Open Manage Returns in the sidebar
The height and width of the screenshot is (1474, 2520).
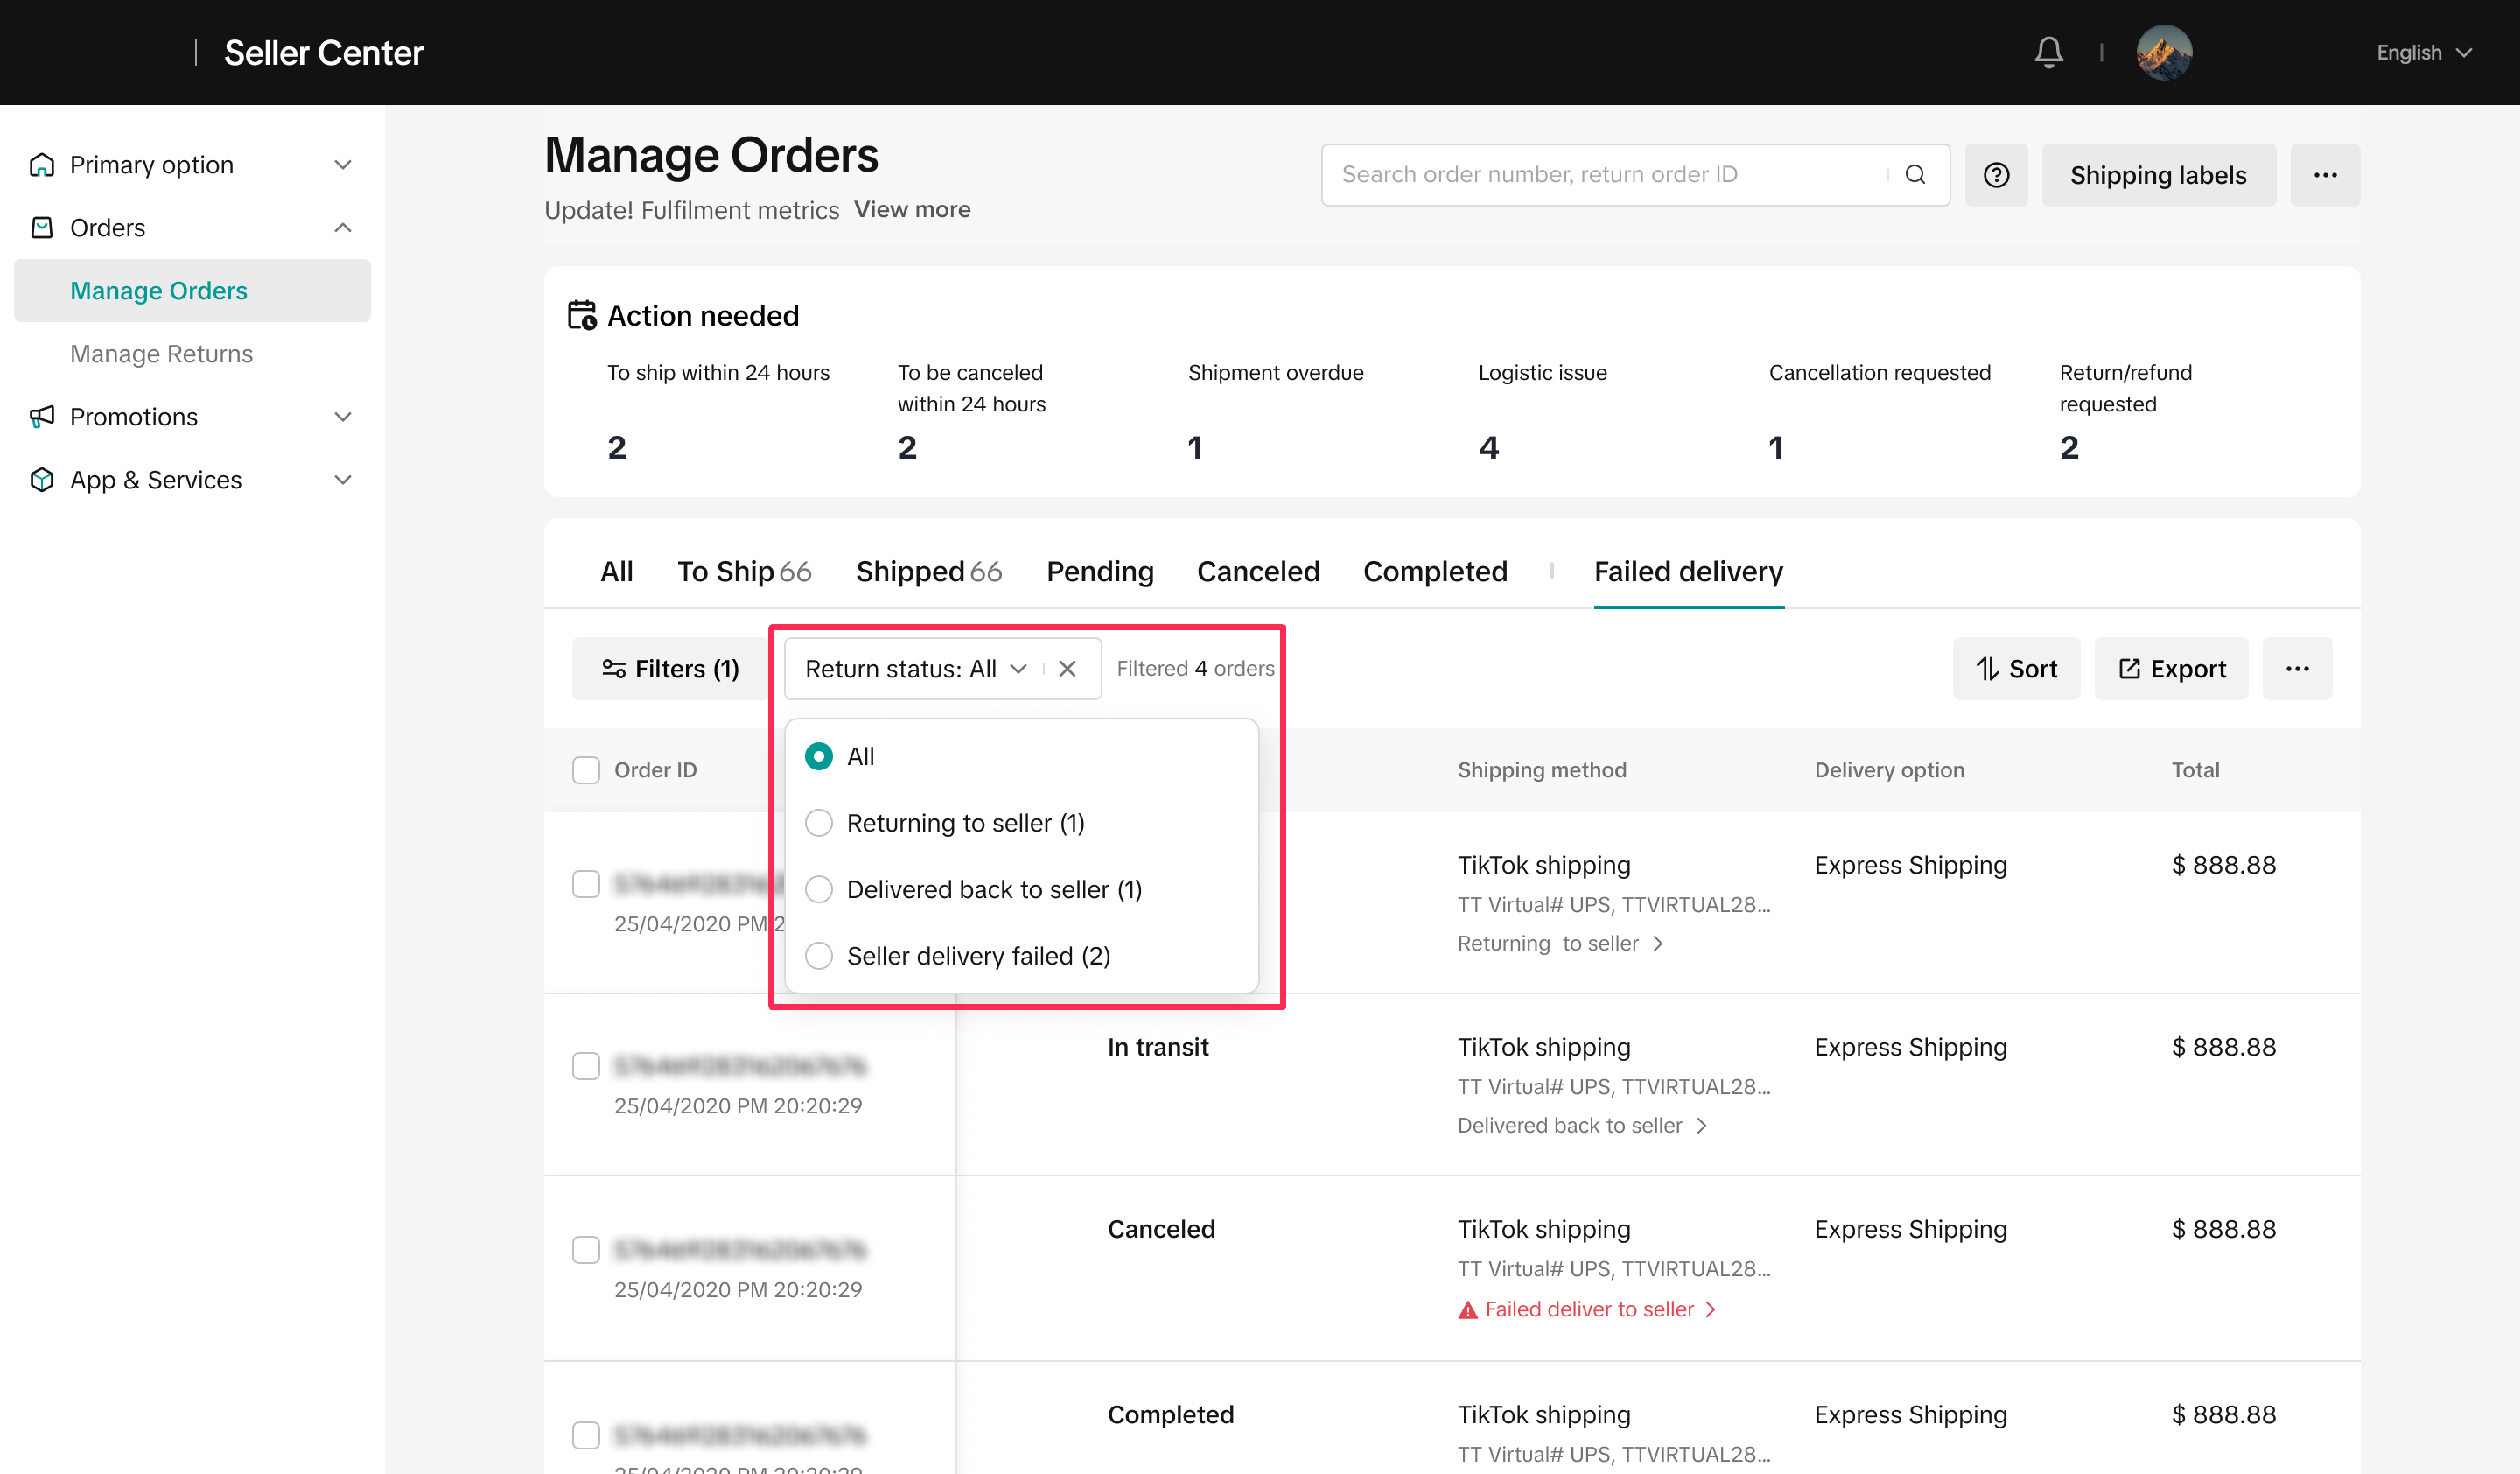pyautogui.click(x=161, y=354)
